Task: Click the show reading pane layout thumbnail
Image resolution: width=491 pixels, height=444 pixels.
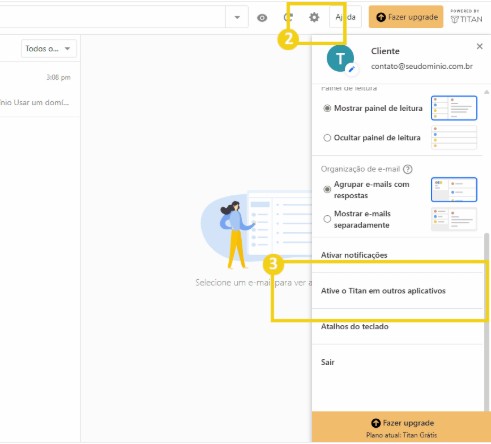Action: [x=454, y=108]
